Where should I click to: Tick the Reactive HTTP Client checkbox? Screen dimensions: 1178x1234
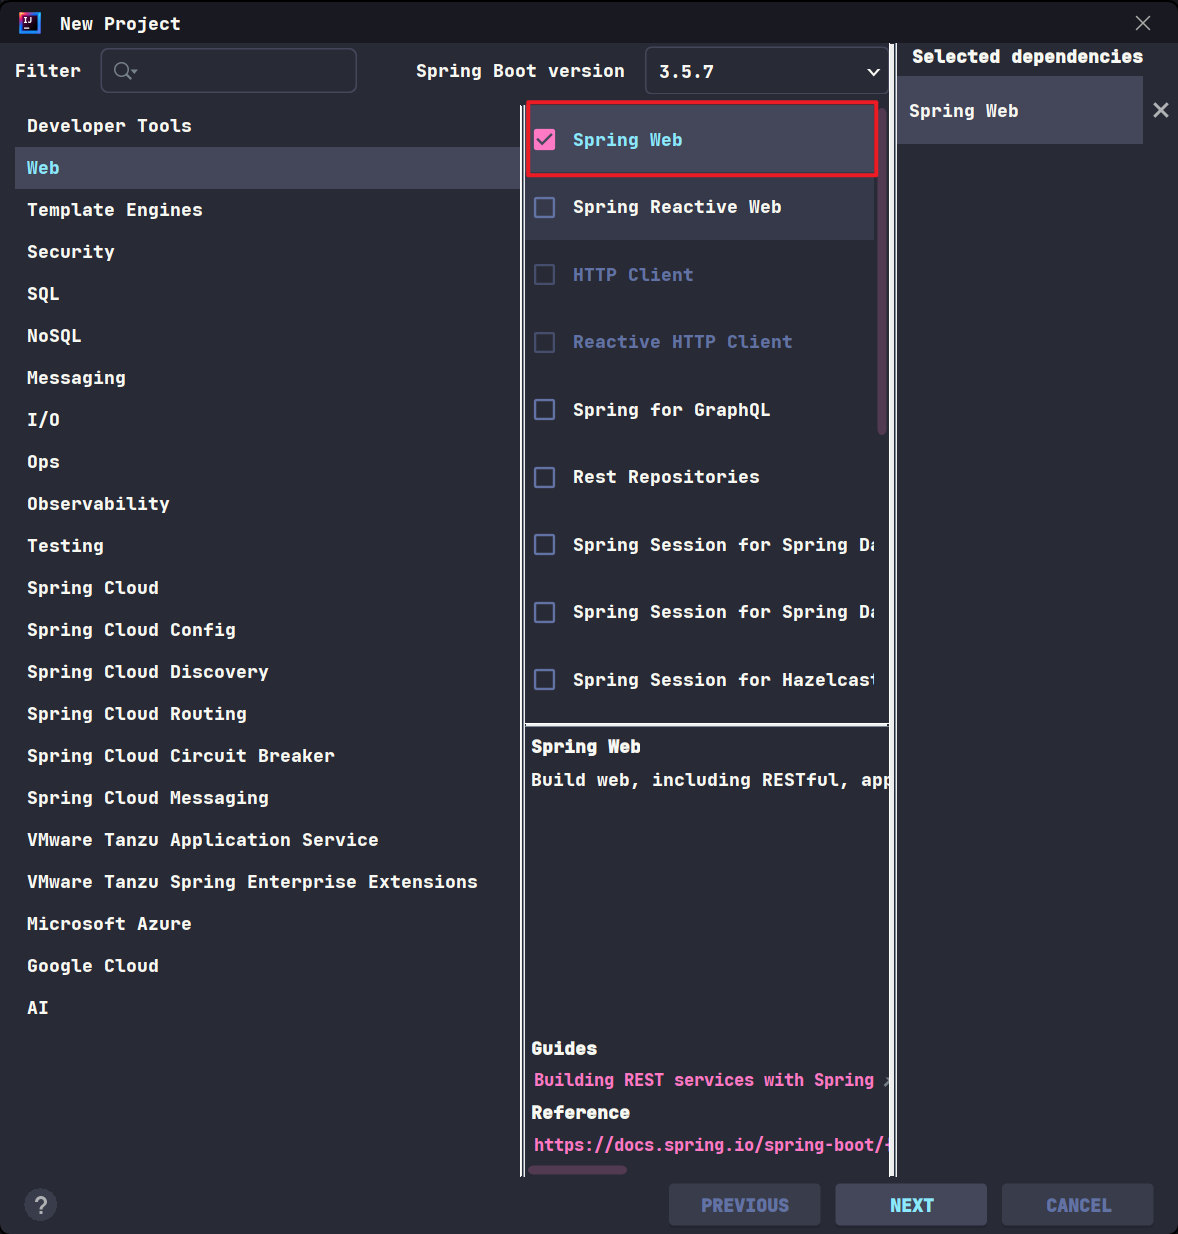pyautogui.click(x=545, y=342)
